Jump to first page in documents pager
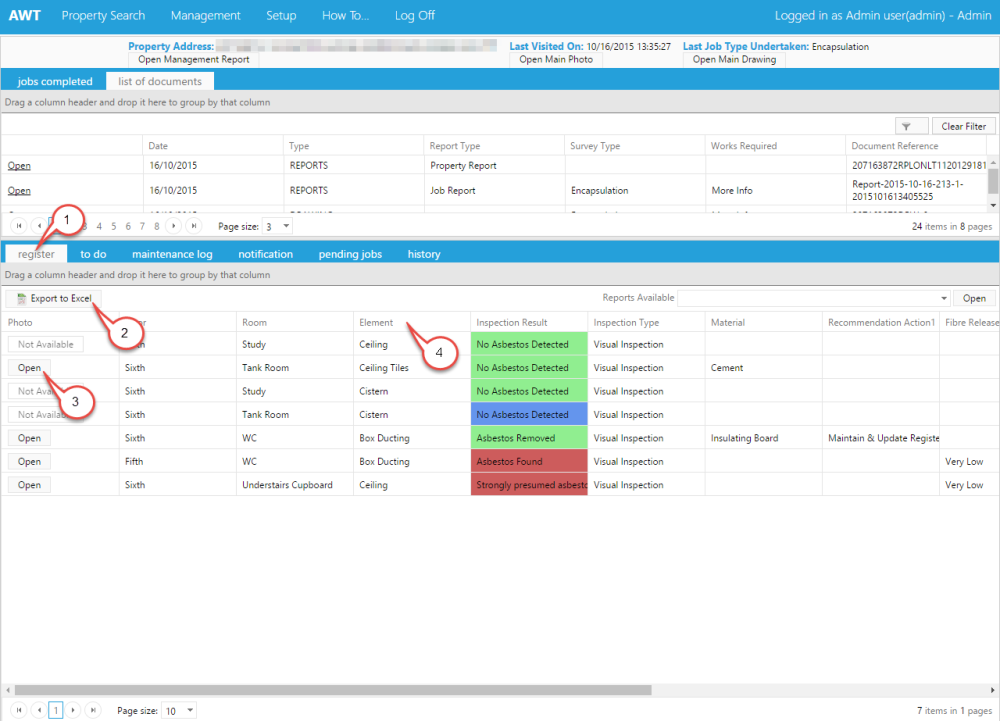 coord(19,226)
